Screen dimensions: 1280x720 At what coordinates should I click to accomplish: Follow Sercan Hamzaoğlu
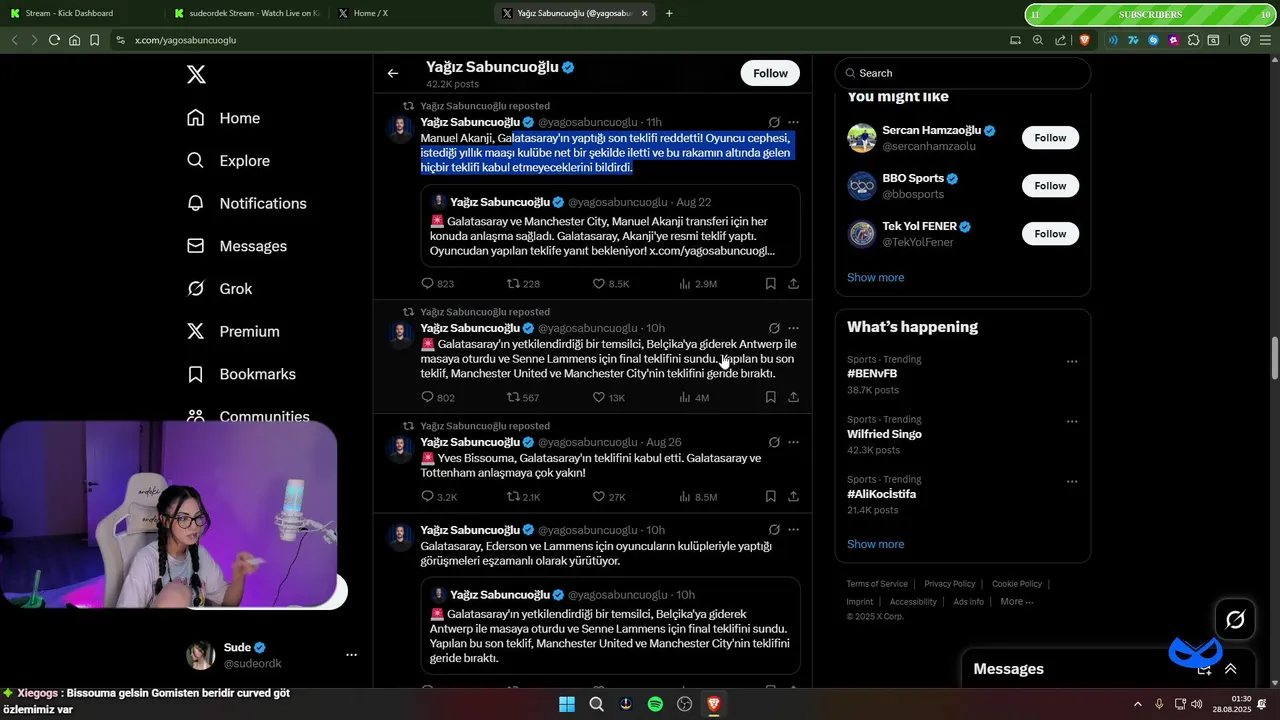pyautogui.click(x=1050, y=138)
